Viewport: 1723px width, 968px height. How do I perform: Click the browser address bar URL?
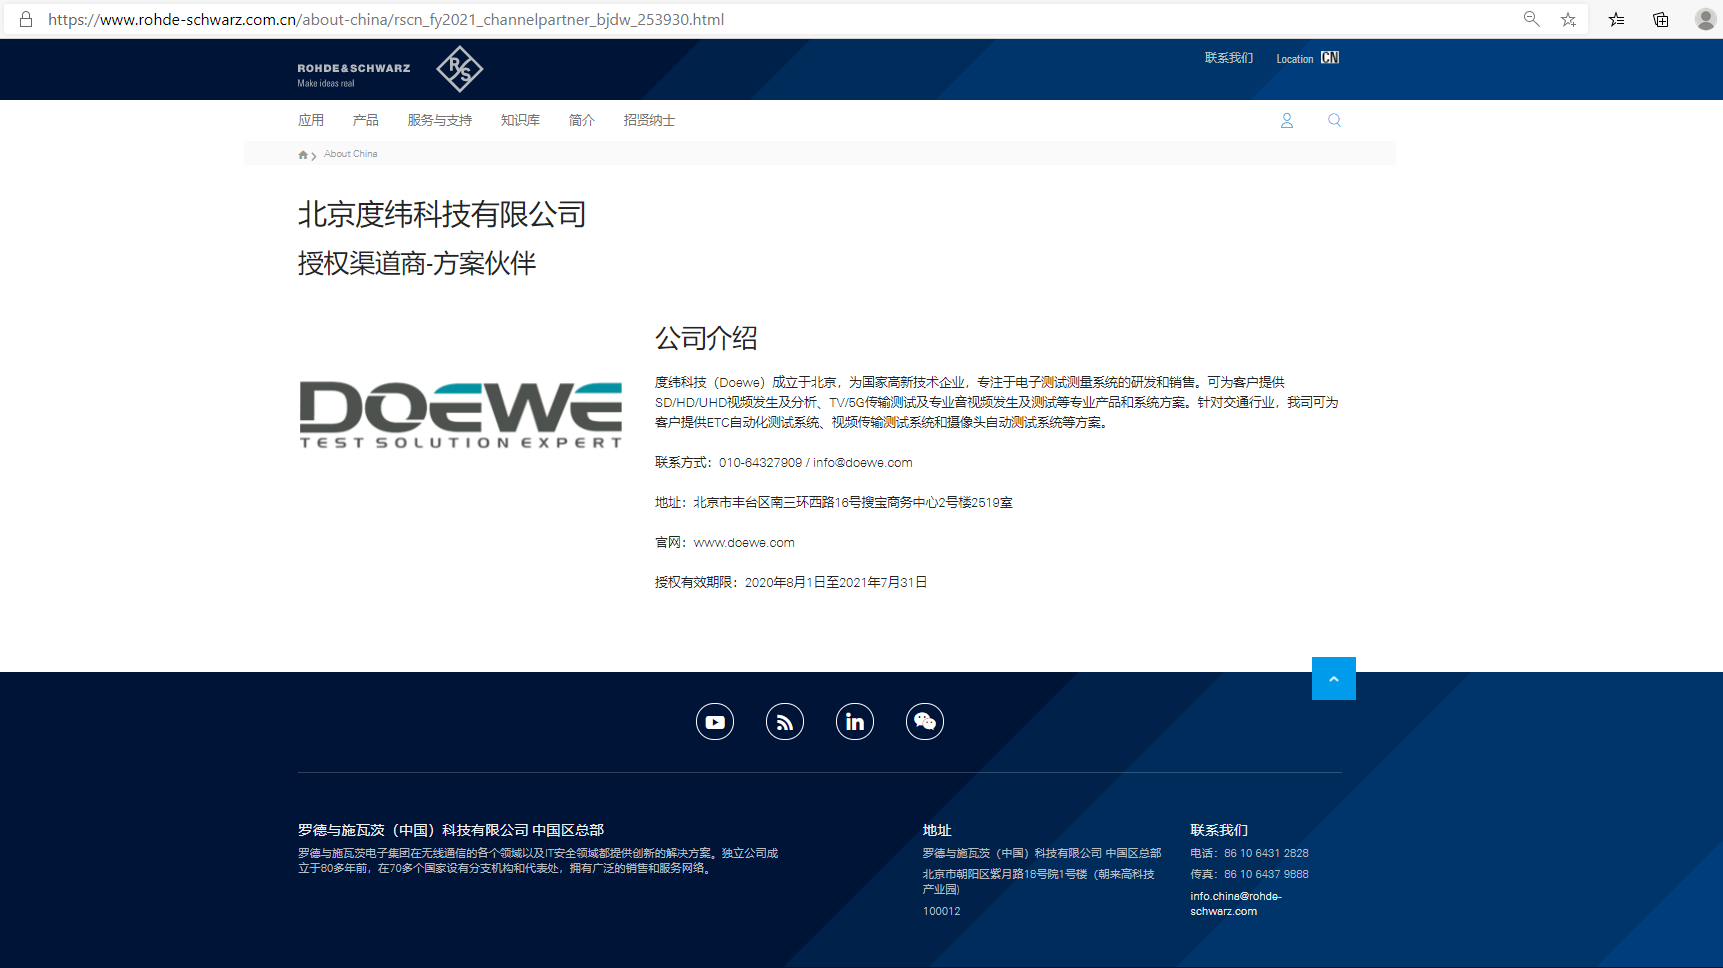pyautogui.click(x=386, y=19)
